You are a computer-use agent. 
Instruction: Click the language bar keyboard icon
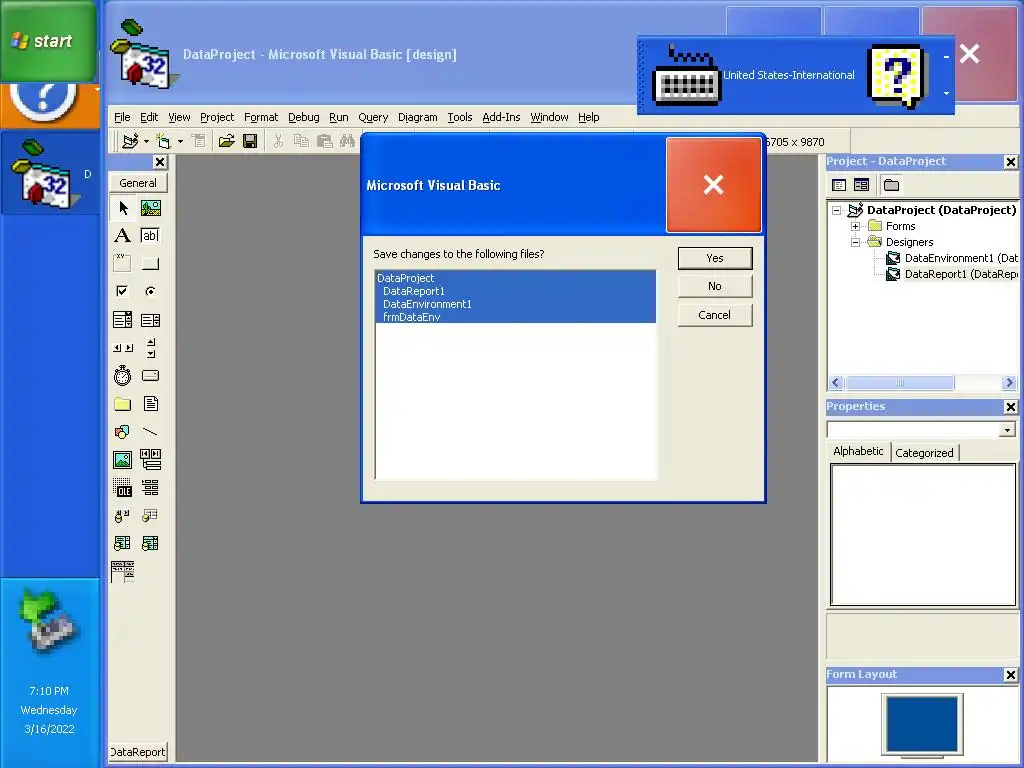(686, 75)
